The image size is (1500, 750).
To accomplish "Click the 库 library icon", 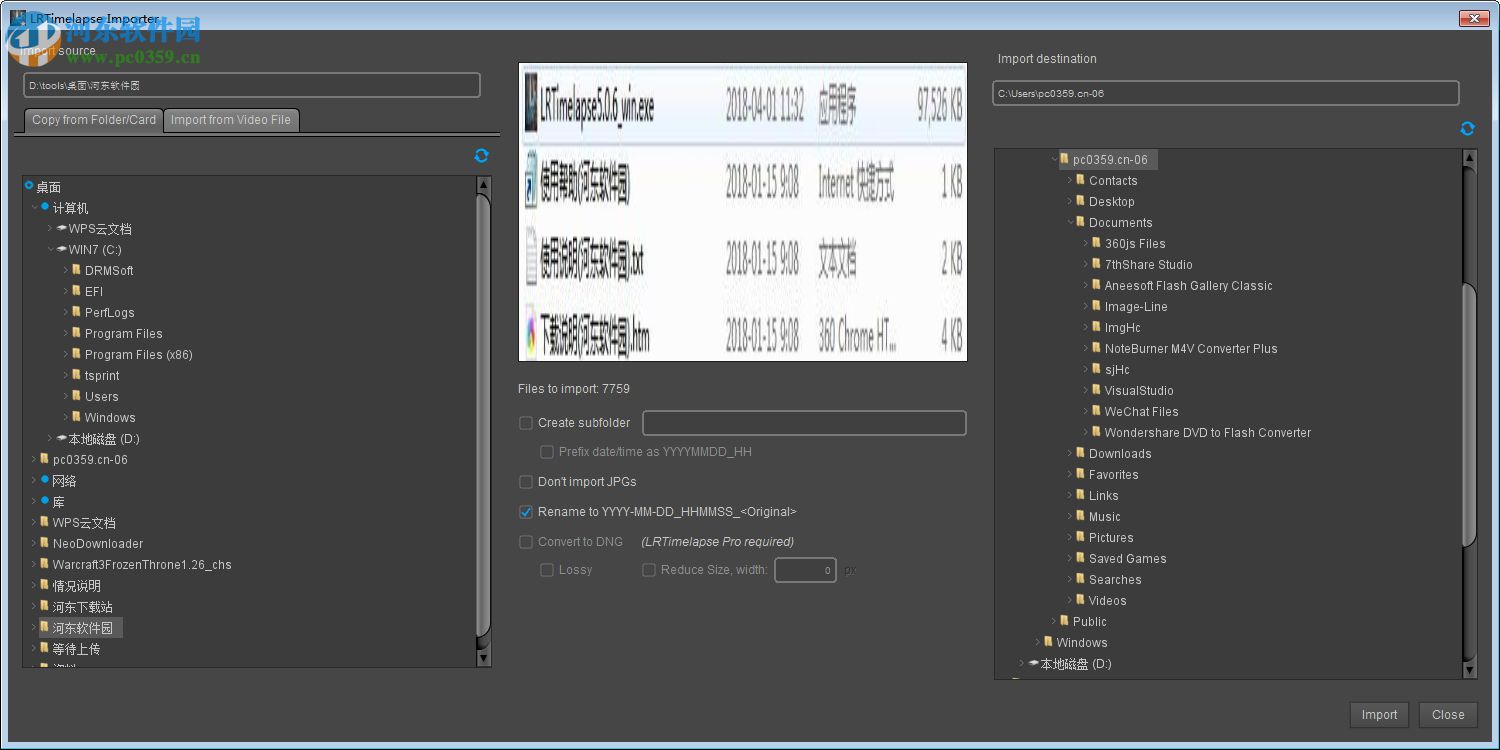I will (45, 501).
